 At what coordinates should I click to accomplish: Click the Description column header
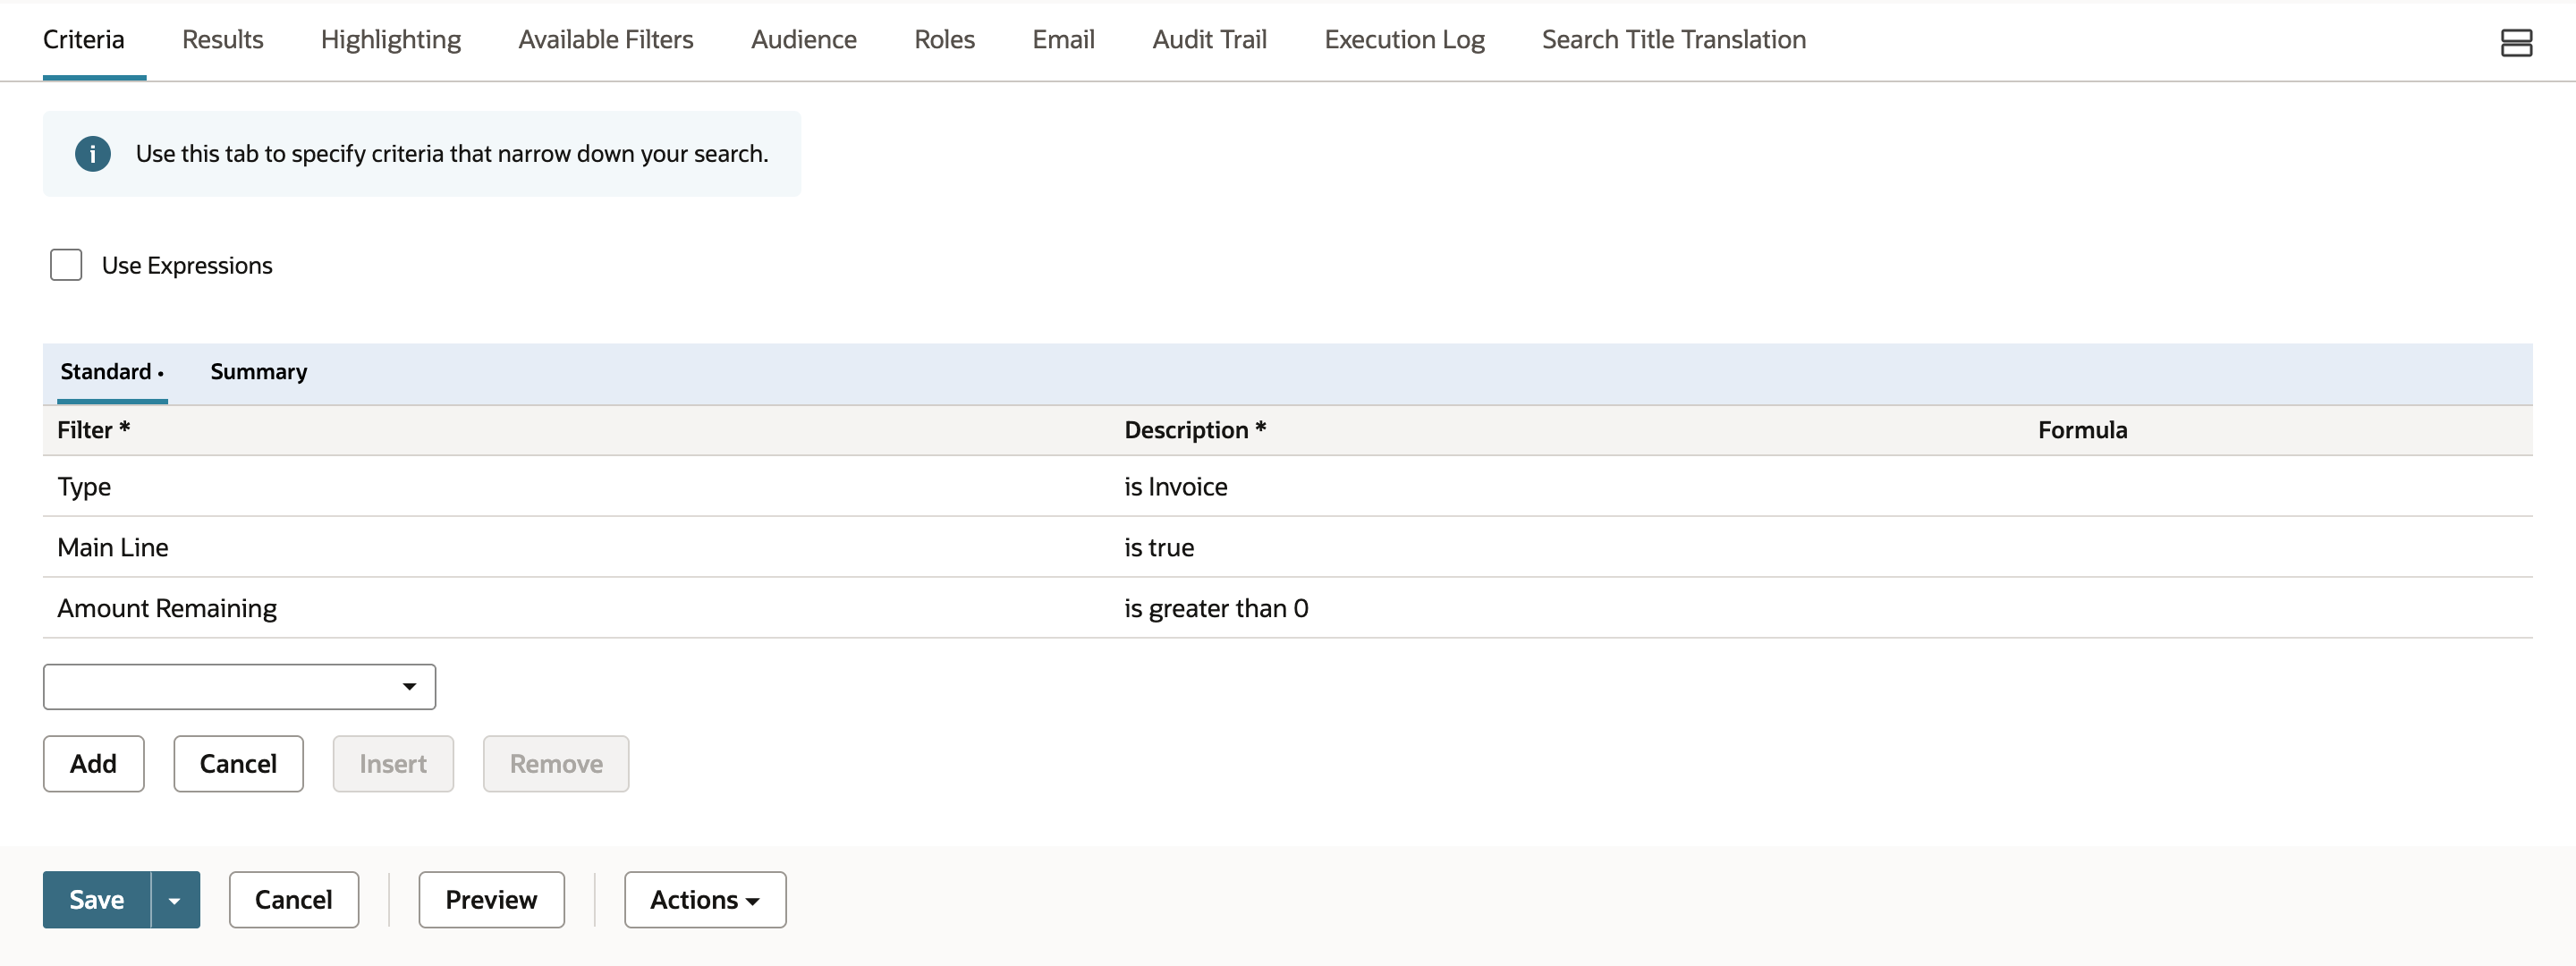point(1195,430)
